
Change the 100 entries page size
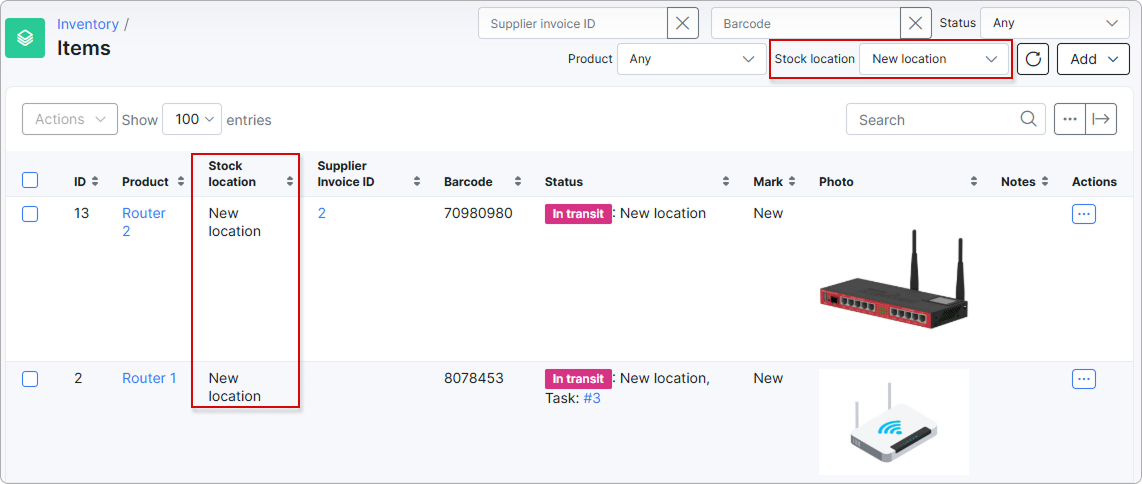192,119
